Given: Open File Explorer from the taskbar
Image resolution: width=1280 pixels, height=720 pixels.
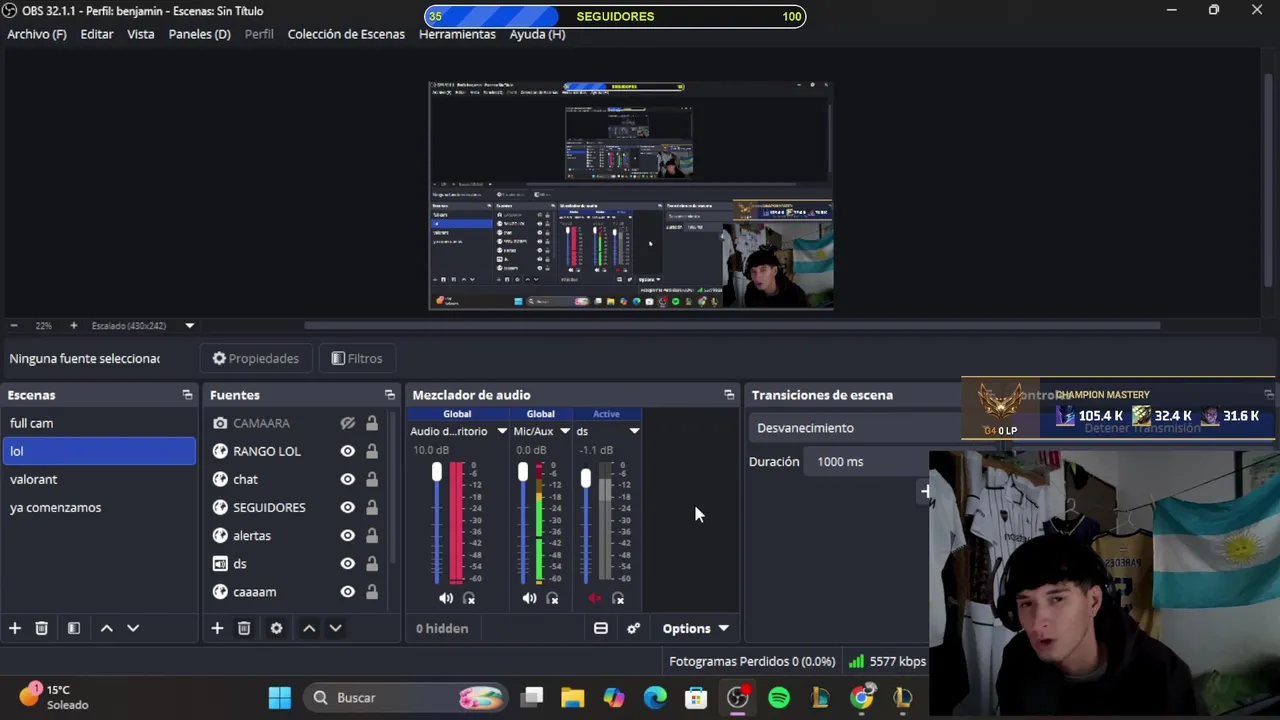Looking at the screenshot, I should point(572,698).
